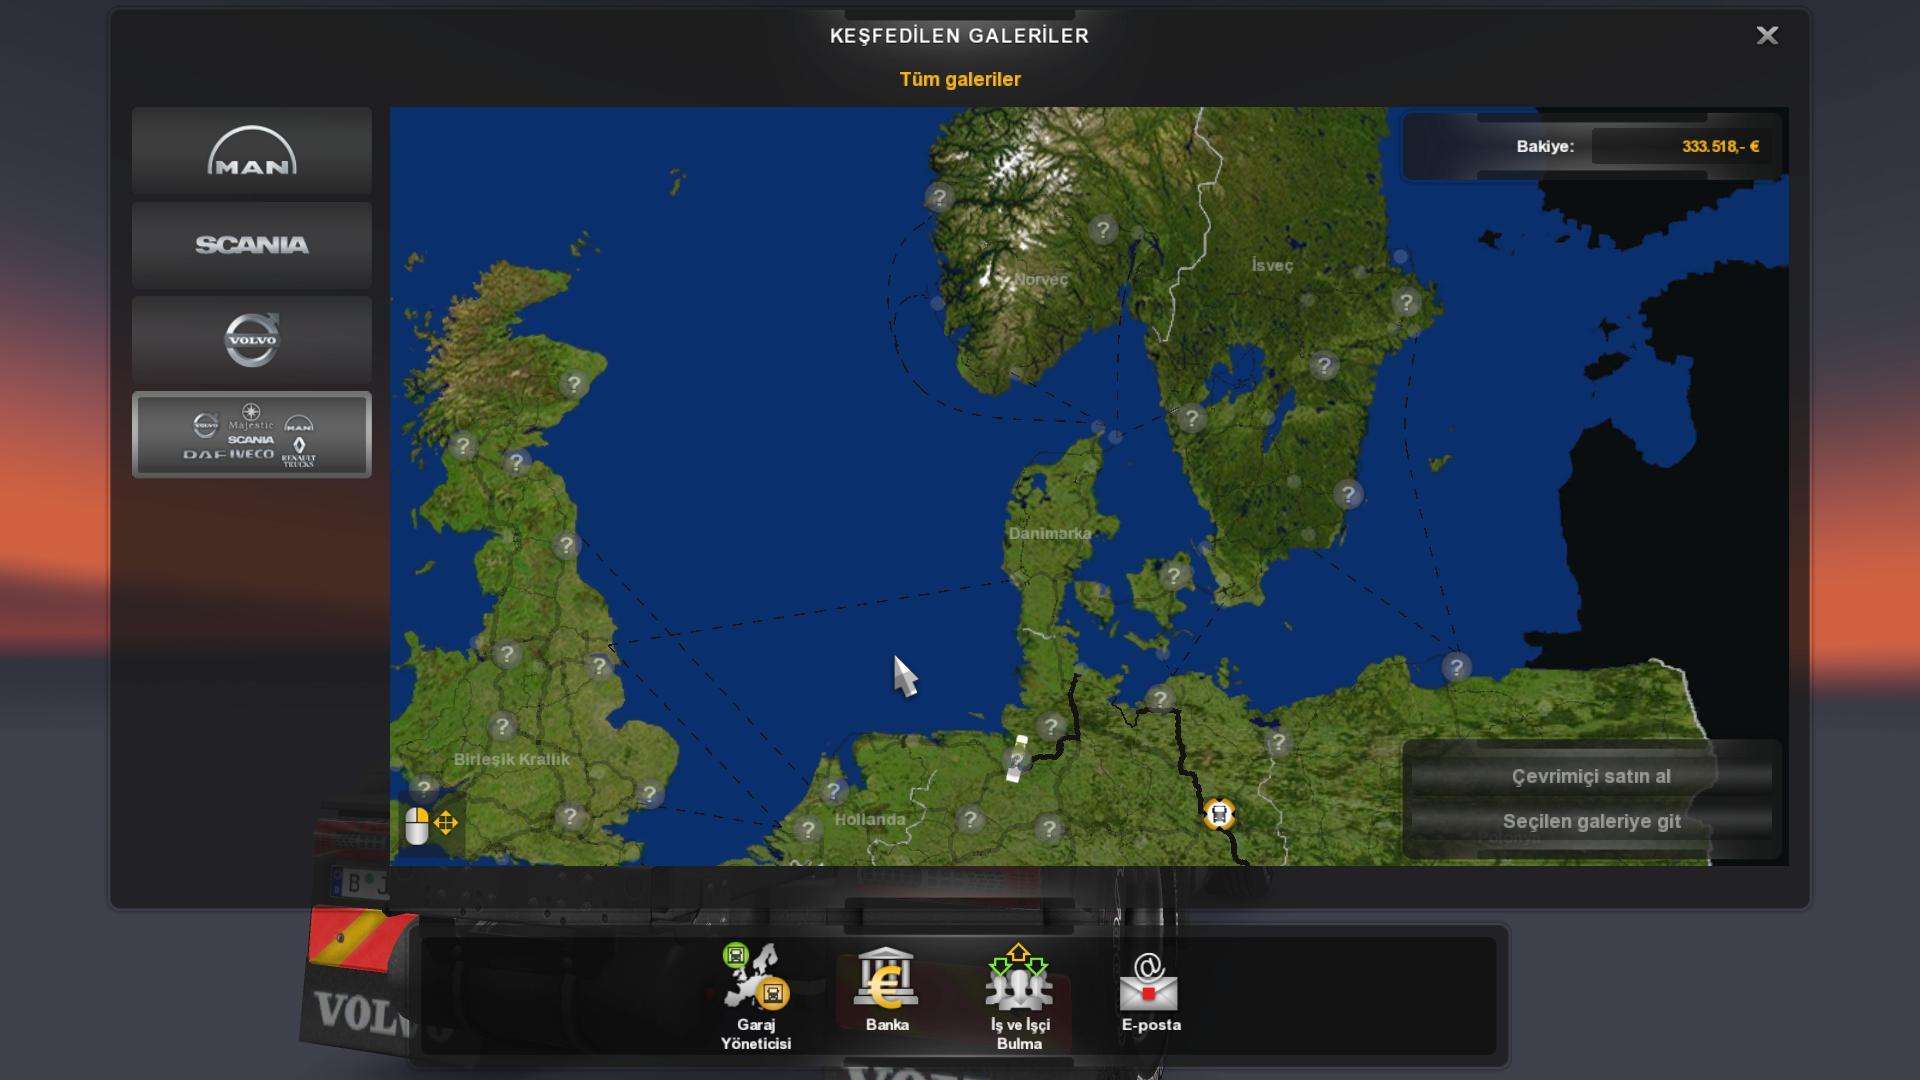
Task: Click unknown marker above Birleşik Krallık label
Action: click(502, 726)
